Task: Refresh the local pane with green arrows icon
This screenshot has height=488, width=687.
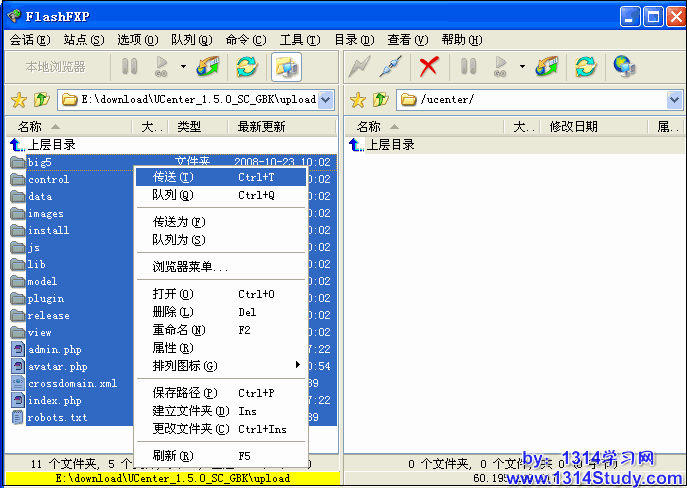Action: tap(245, 67)
